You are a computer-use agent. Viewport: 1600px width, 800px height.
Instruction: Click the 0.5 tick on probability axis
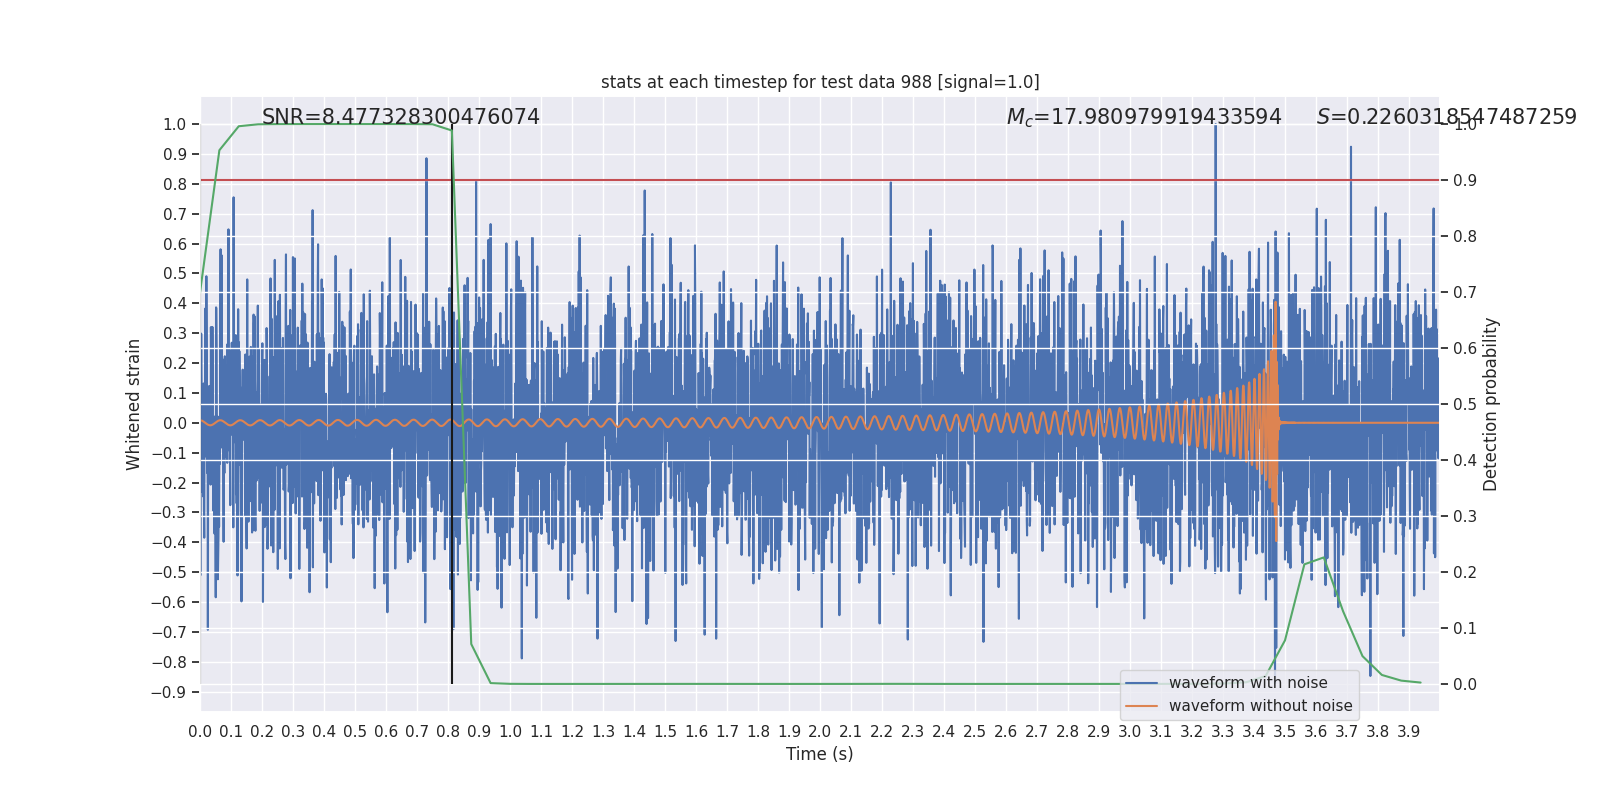[1465, 404]
